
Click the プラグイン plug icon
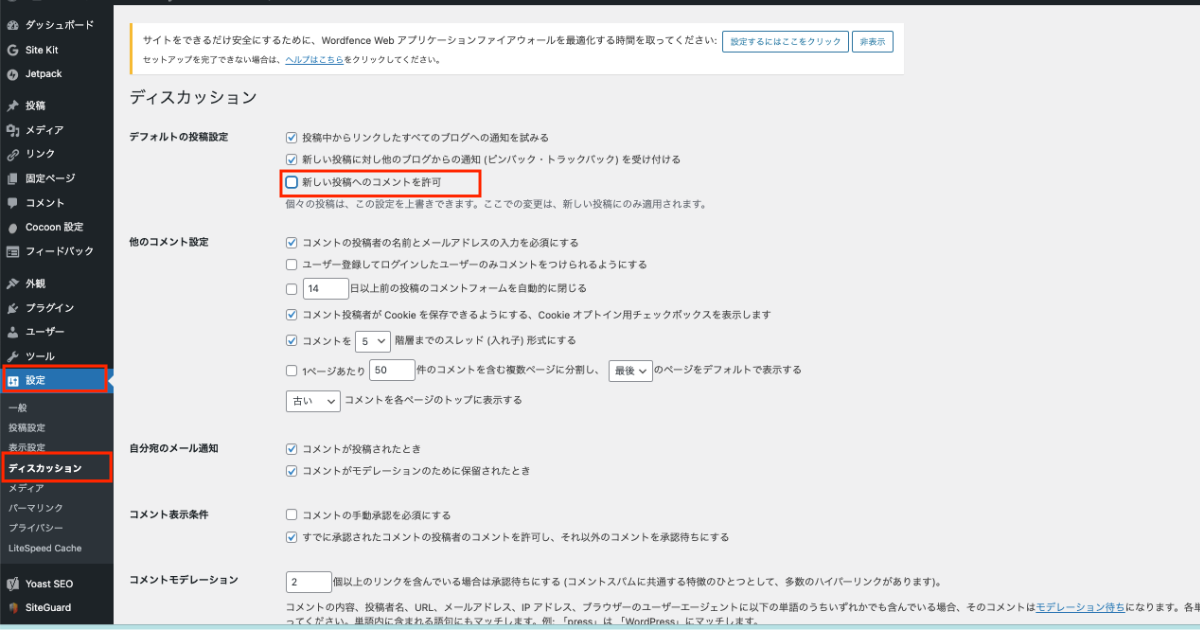[13, 308]
